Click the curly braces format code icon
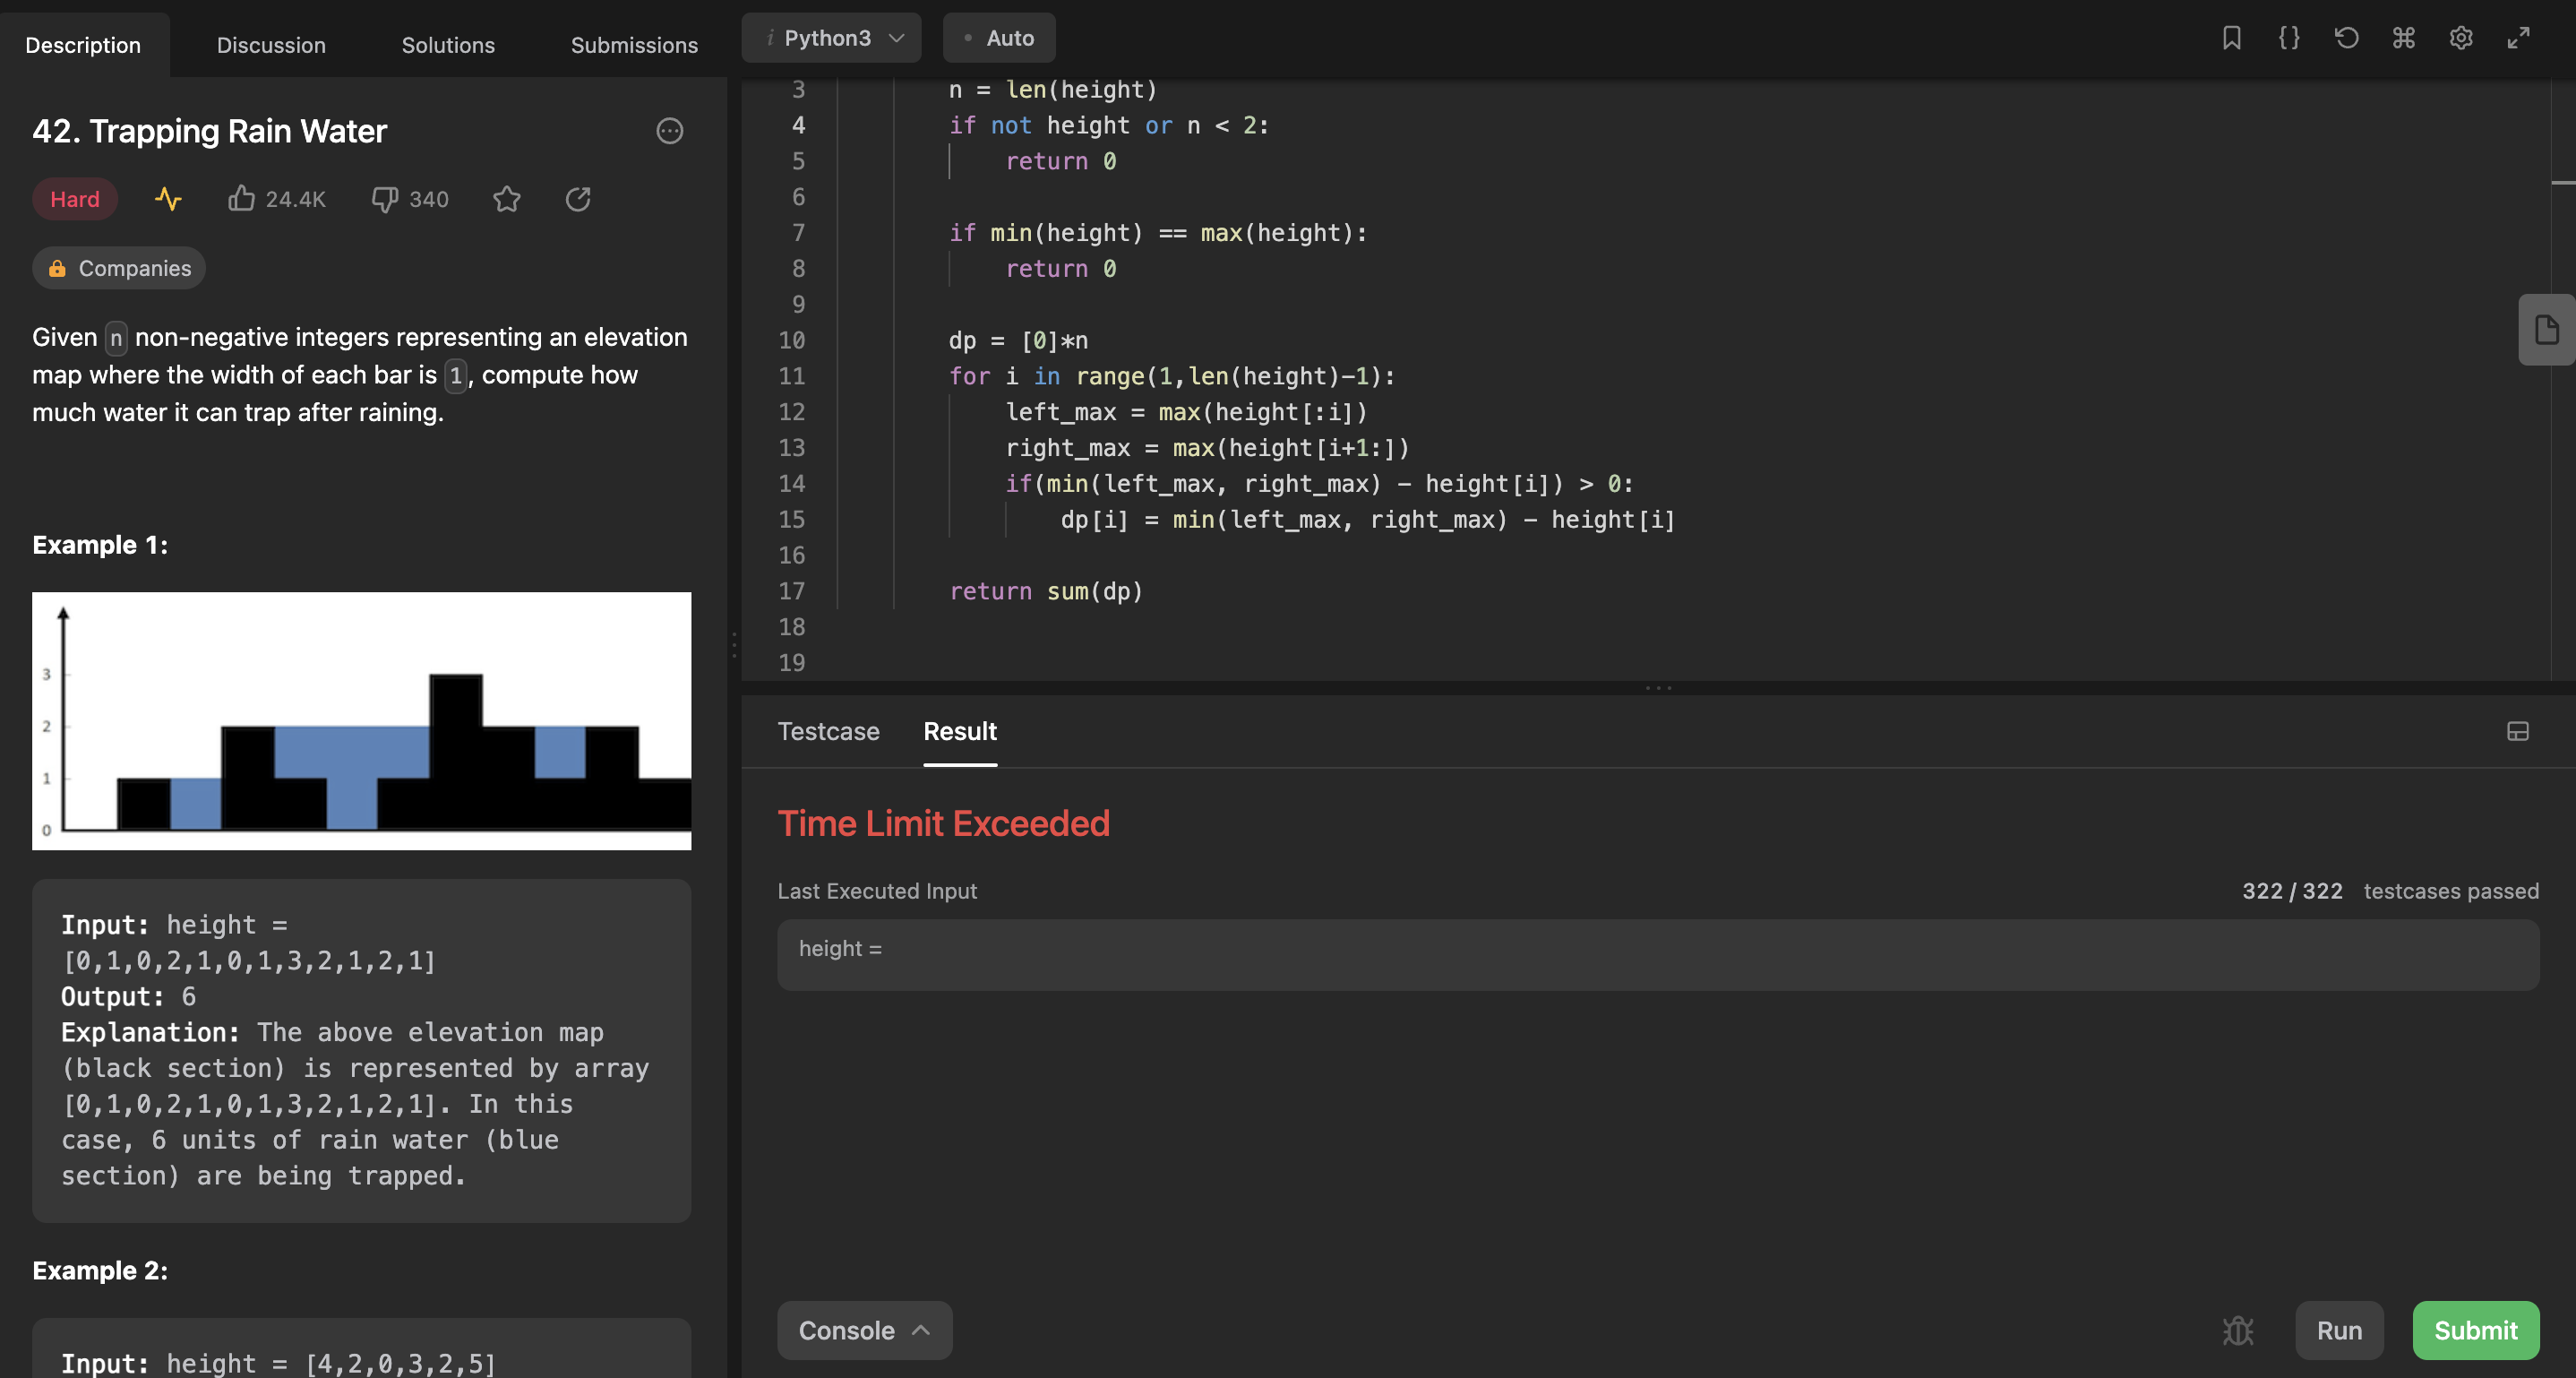 2289,38
